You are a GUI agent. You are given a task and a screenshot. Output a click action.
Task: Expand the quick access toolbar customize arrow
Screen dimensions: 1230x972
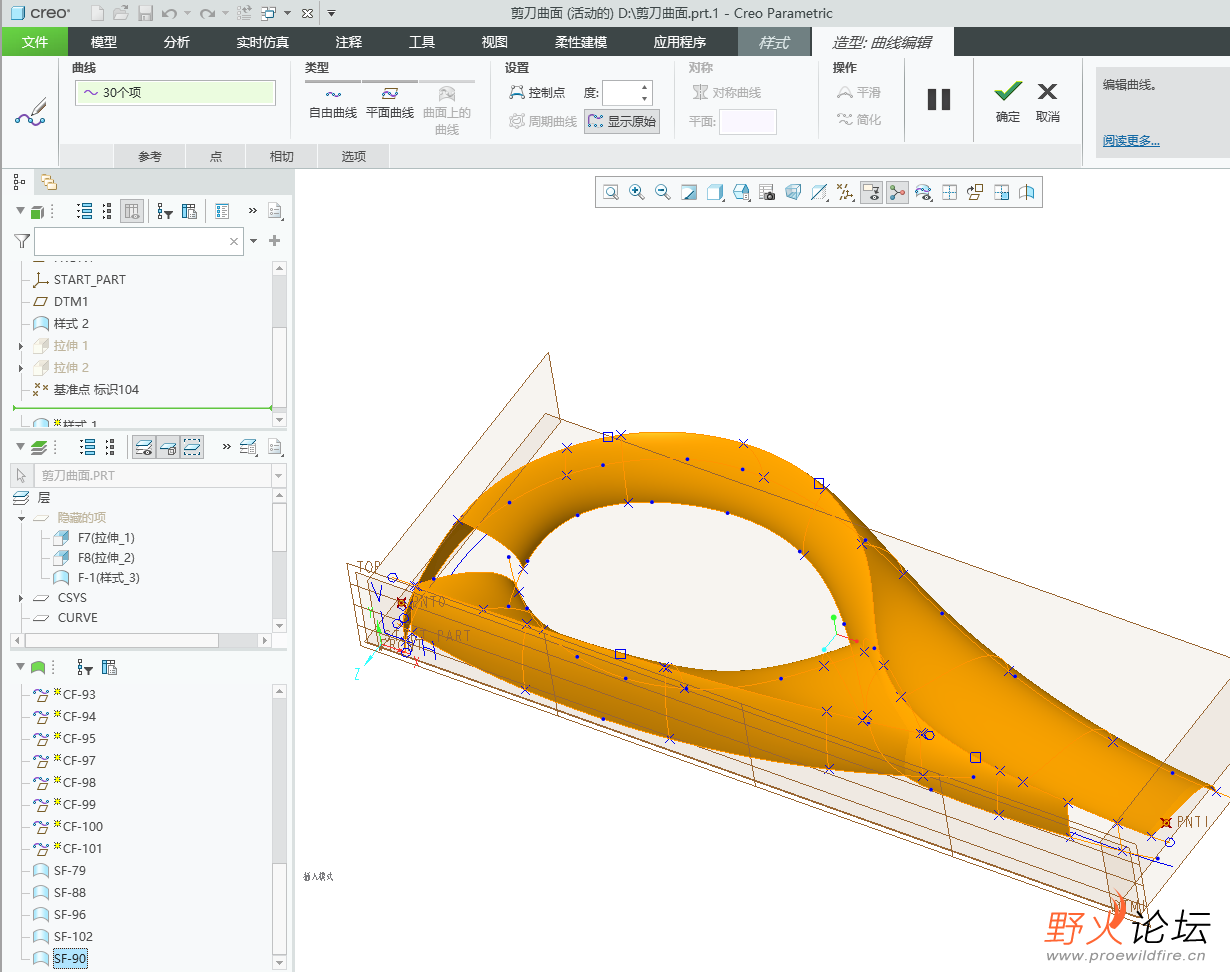click(331, 14)
